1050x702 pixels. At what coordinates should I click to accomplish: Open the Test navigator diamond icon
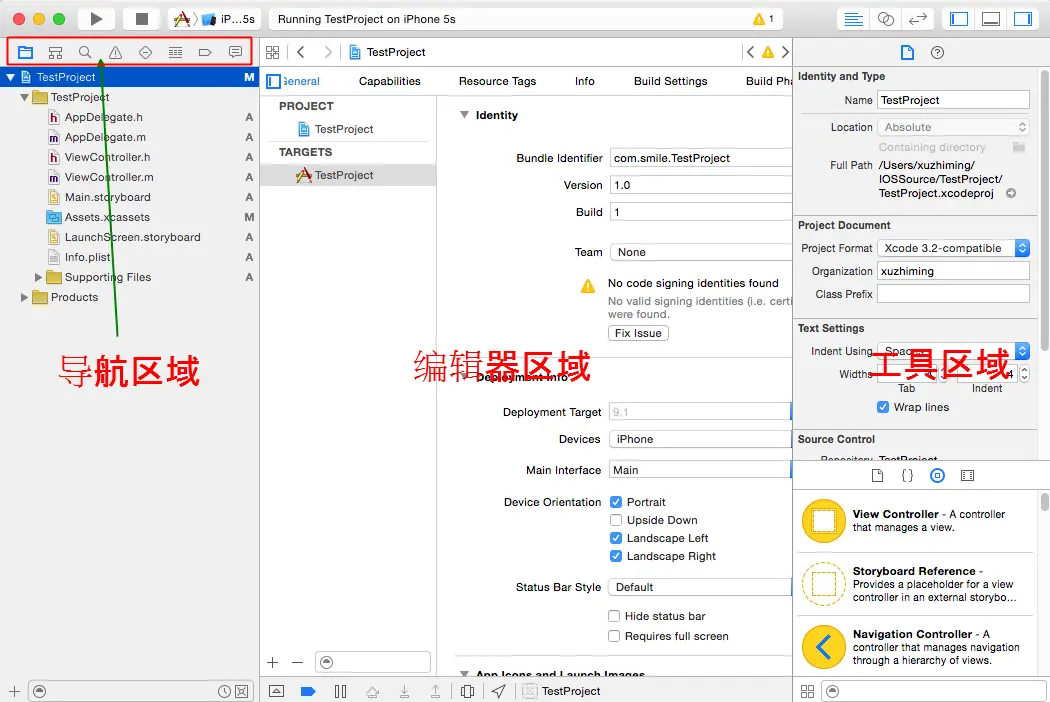coord(145,52)
